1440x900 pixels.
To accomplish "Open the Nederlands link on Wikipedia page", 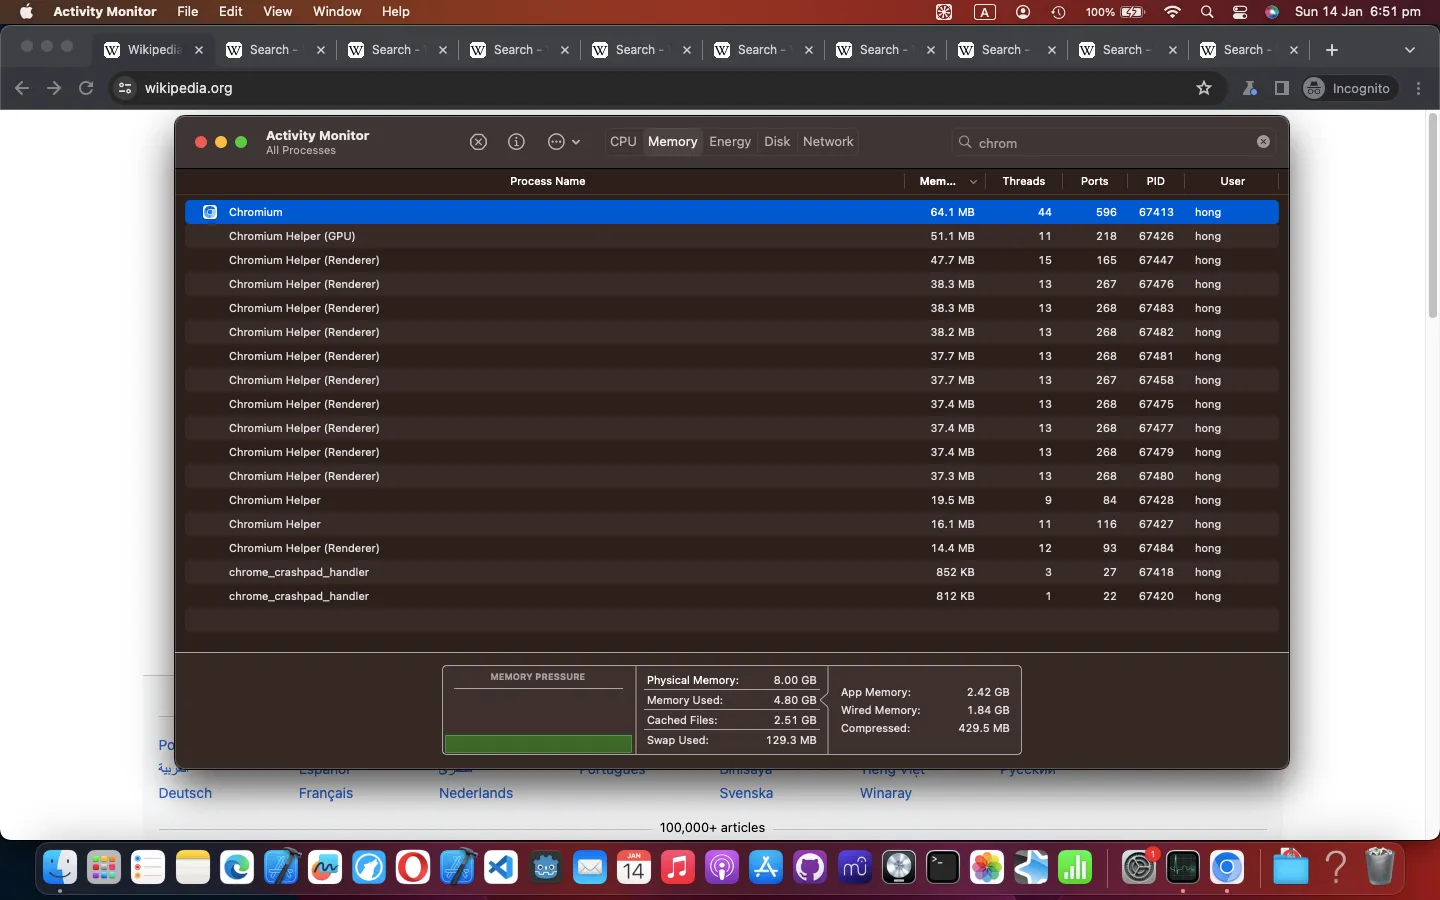I will (x=476, y=793).
